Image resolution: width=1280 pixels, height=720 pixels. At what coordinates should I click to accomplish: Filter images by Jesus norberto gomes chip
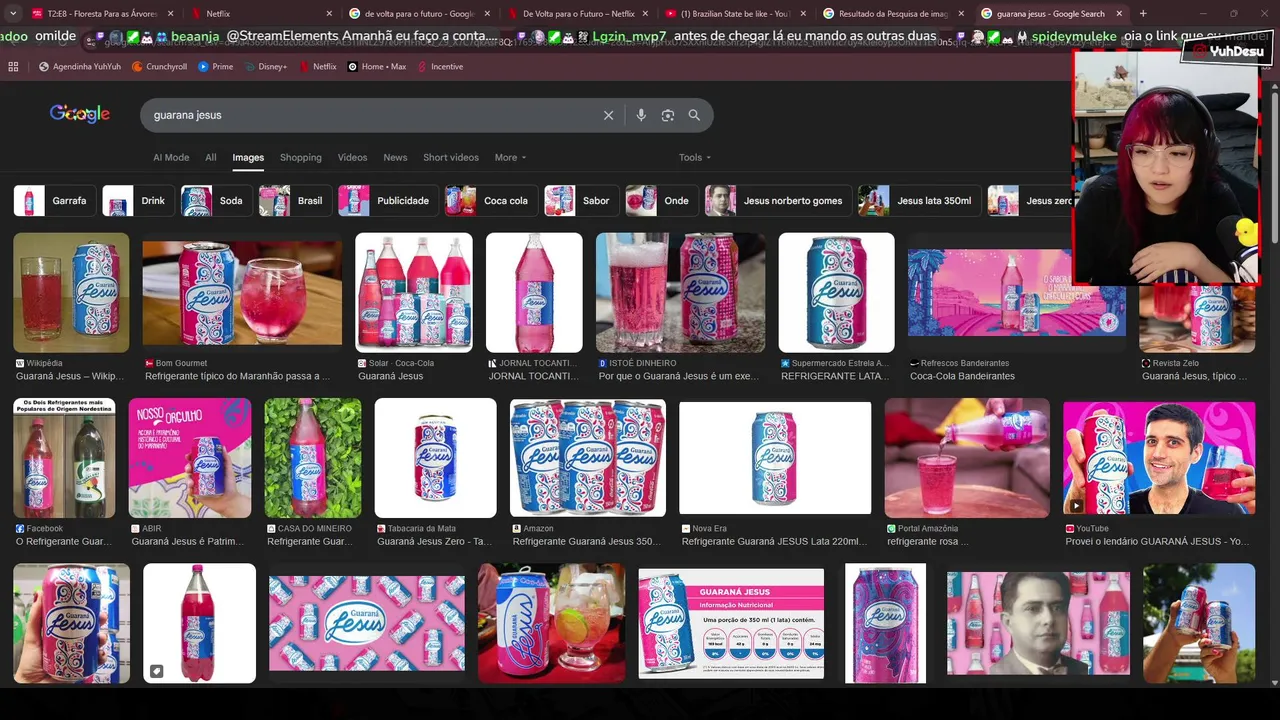(x=778, y=201)
